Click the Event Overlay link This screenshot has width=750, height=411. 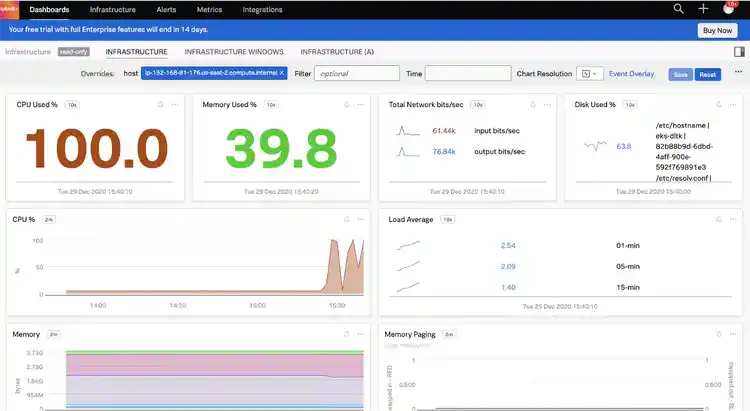coord(631,73)
